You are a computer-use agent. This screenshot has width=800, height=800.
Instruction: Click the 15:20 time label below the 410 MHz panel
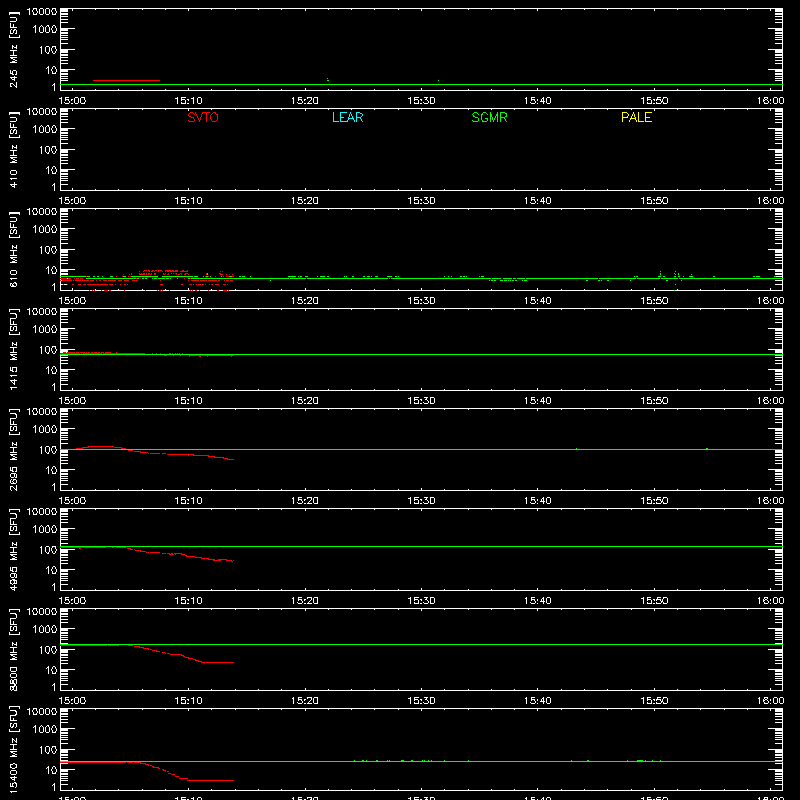click(305, 201)
